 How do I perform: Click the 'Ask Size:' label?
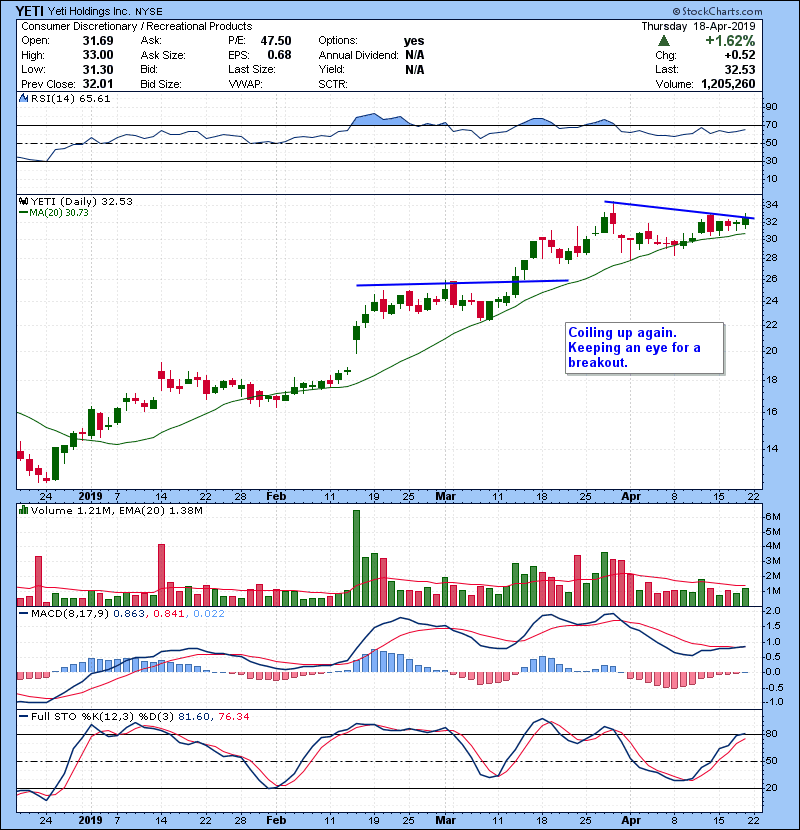pyautogui.click(x=163, y=55)
